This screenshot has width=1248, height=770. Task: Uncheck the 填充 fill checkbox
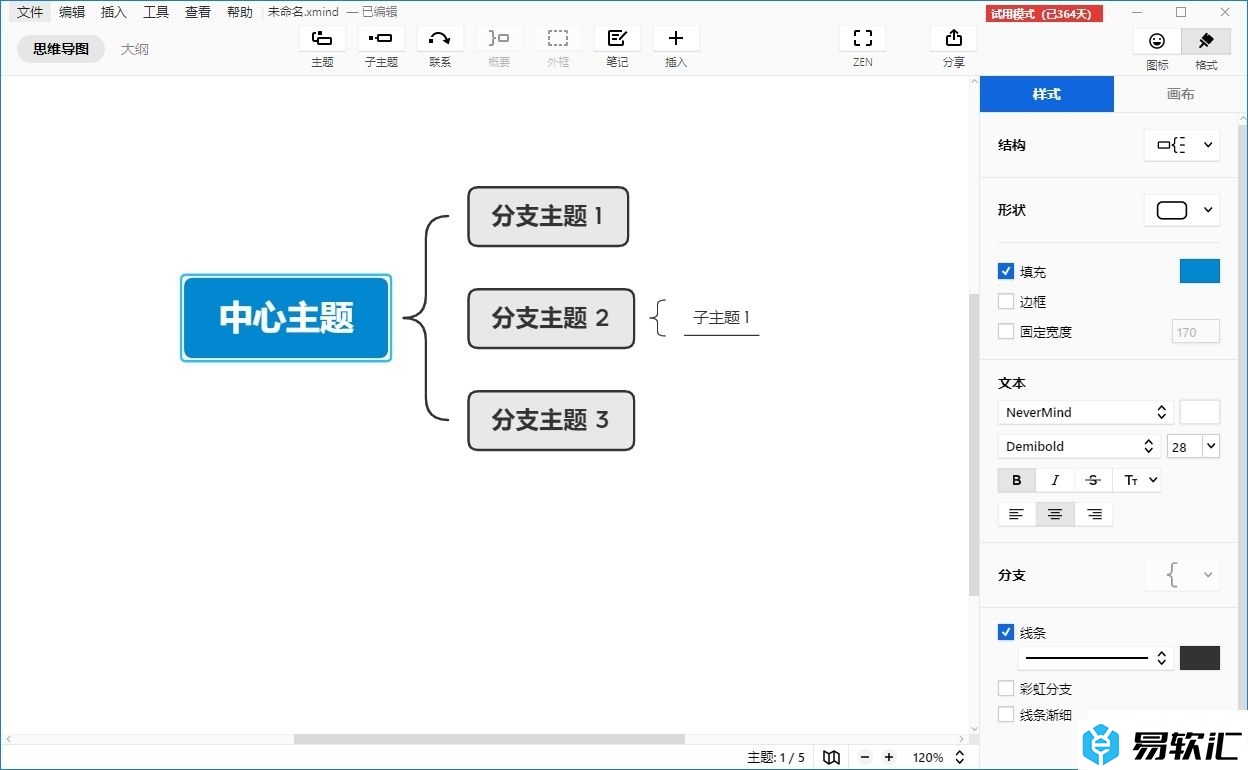1006,271
